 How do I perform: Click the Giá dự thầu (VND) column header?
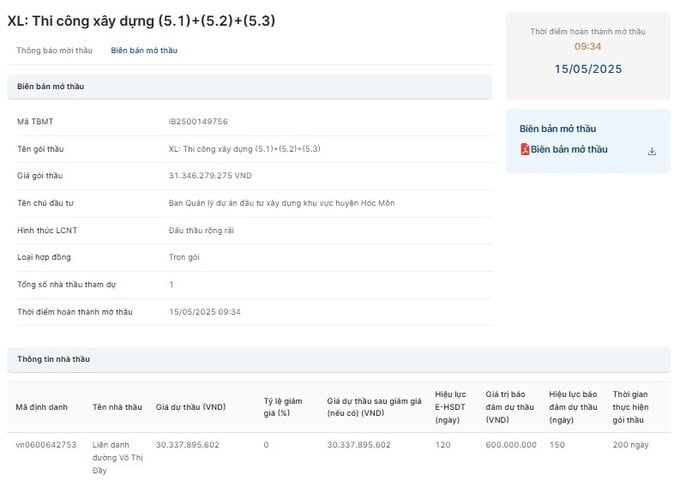pyautogui.click(x=191, y=407)
